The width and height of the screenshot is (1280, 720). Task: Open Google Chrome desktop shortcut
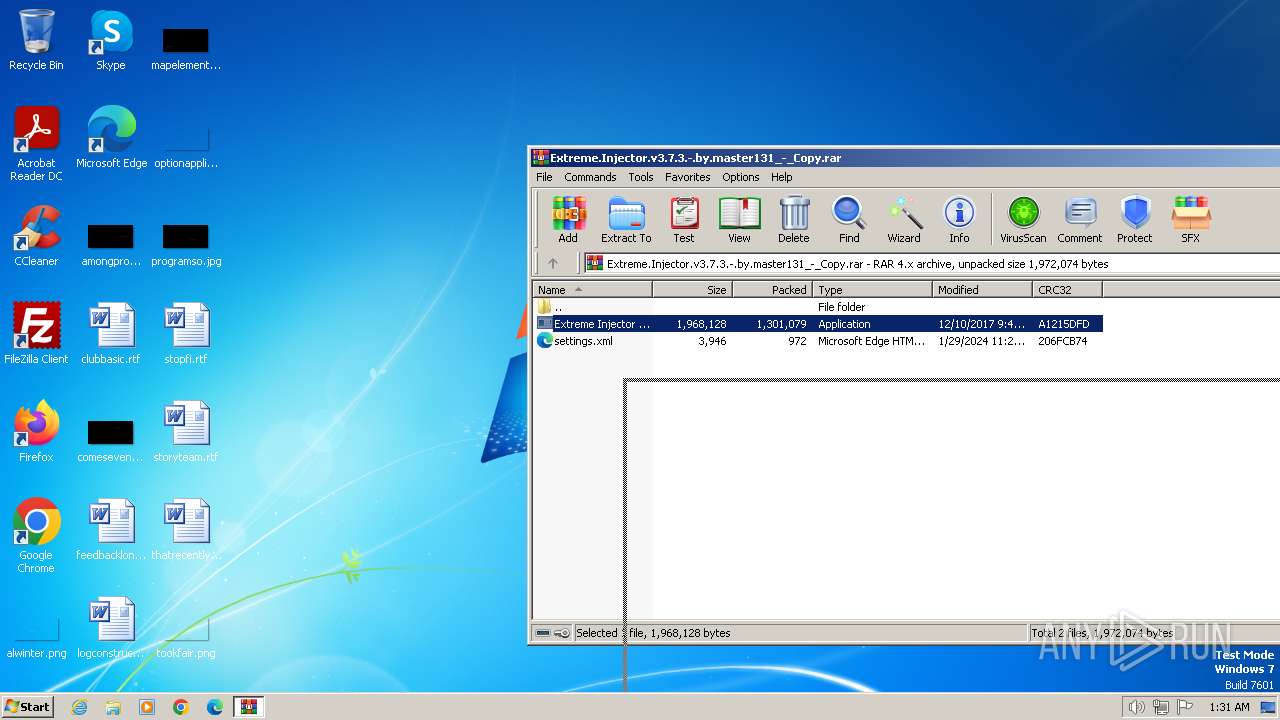(36, 536)
